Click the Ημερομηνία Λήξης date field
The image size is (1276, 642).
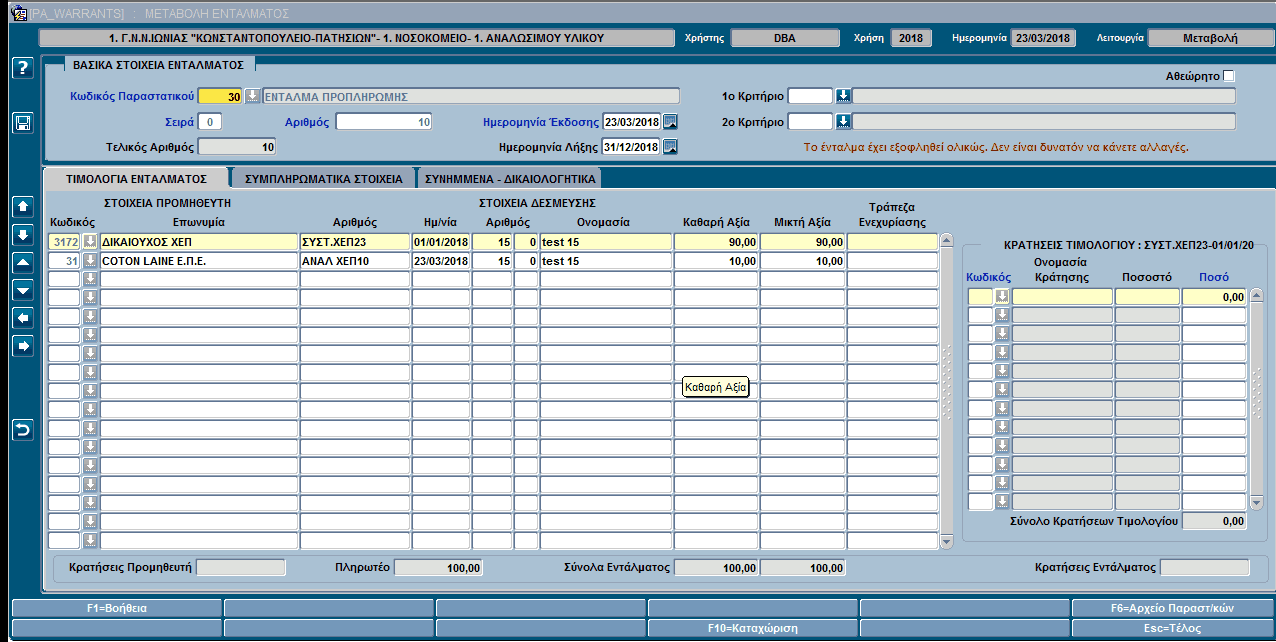632,147
